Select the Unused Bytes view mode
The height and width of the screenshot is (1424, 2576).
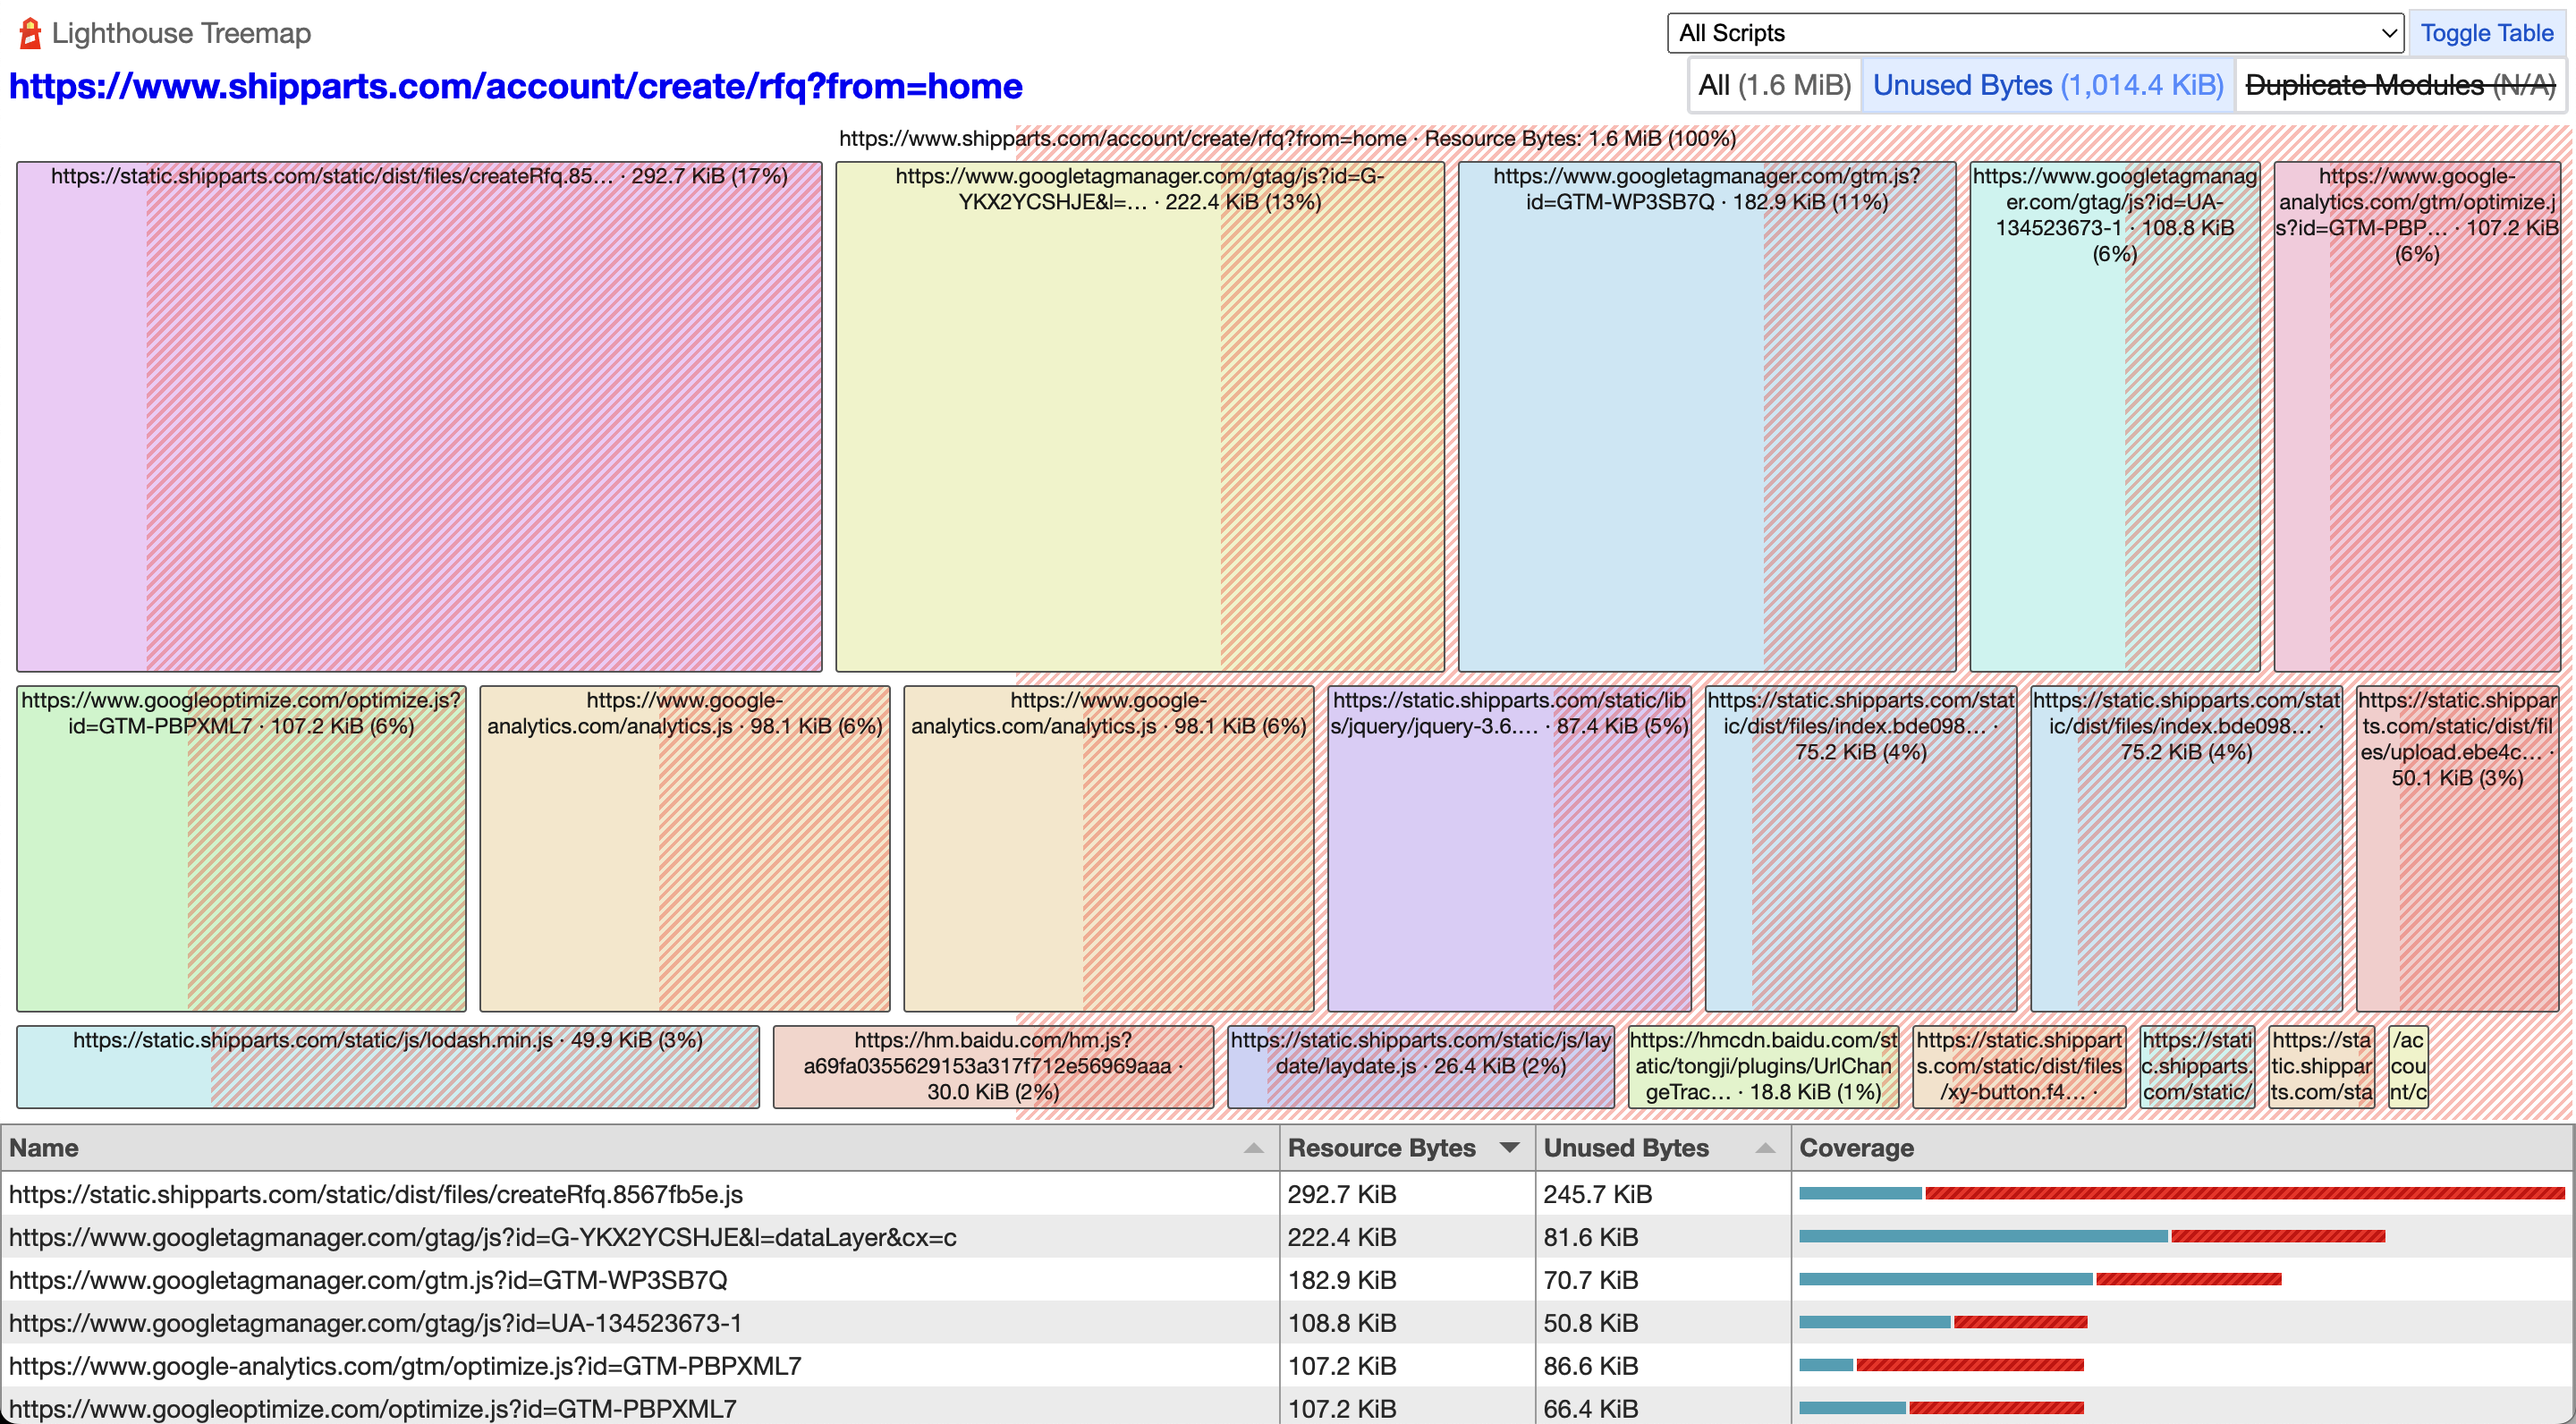coord(2047,85)
